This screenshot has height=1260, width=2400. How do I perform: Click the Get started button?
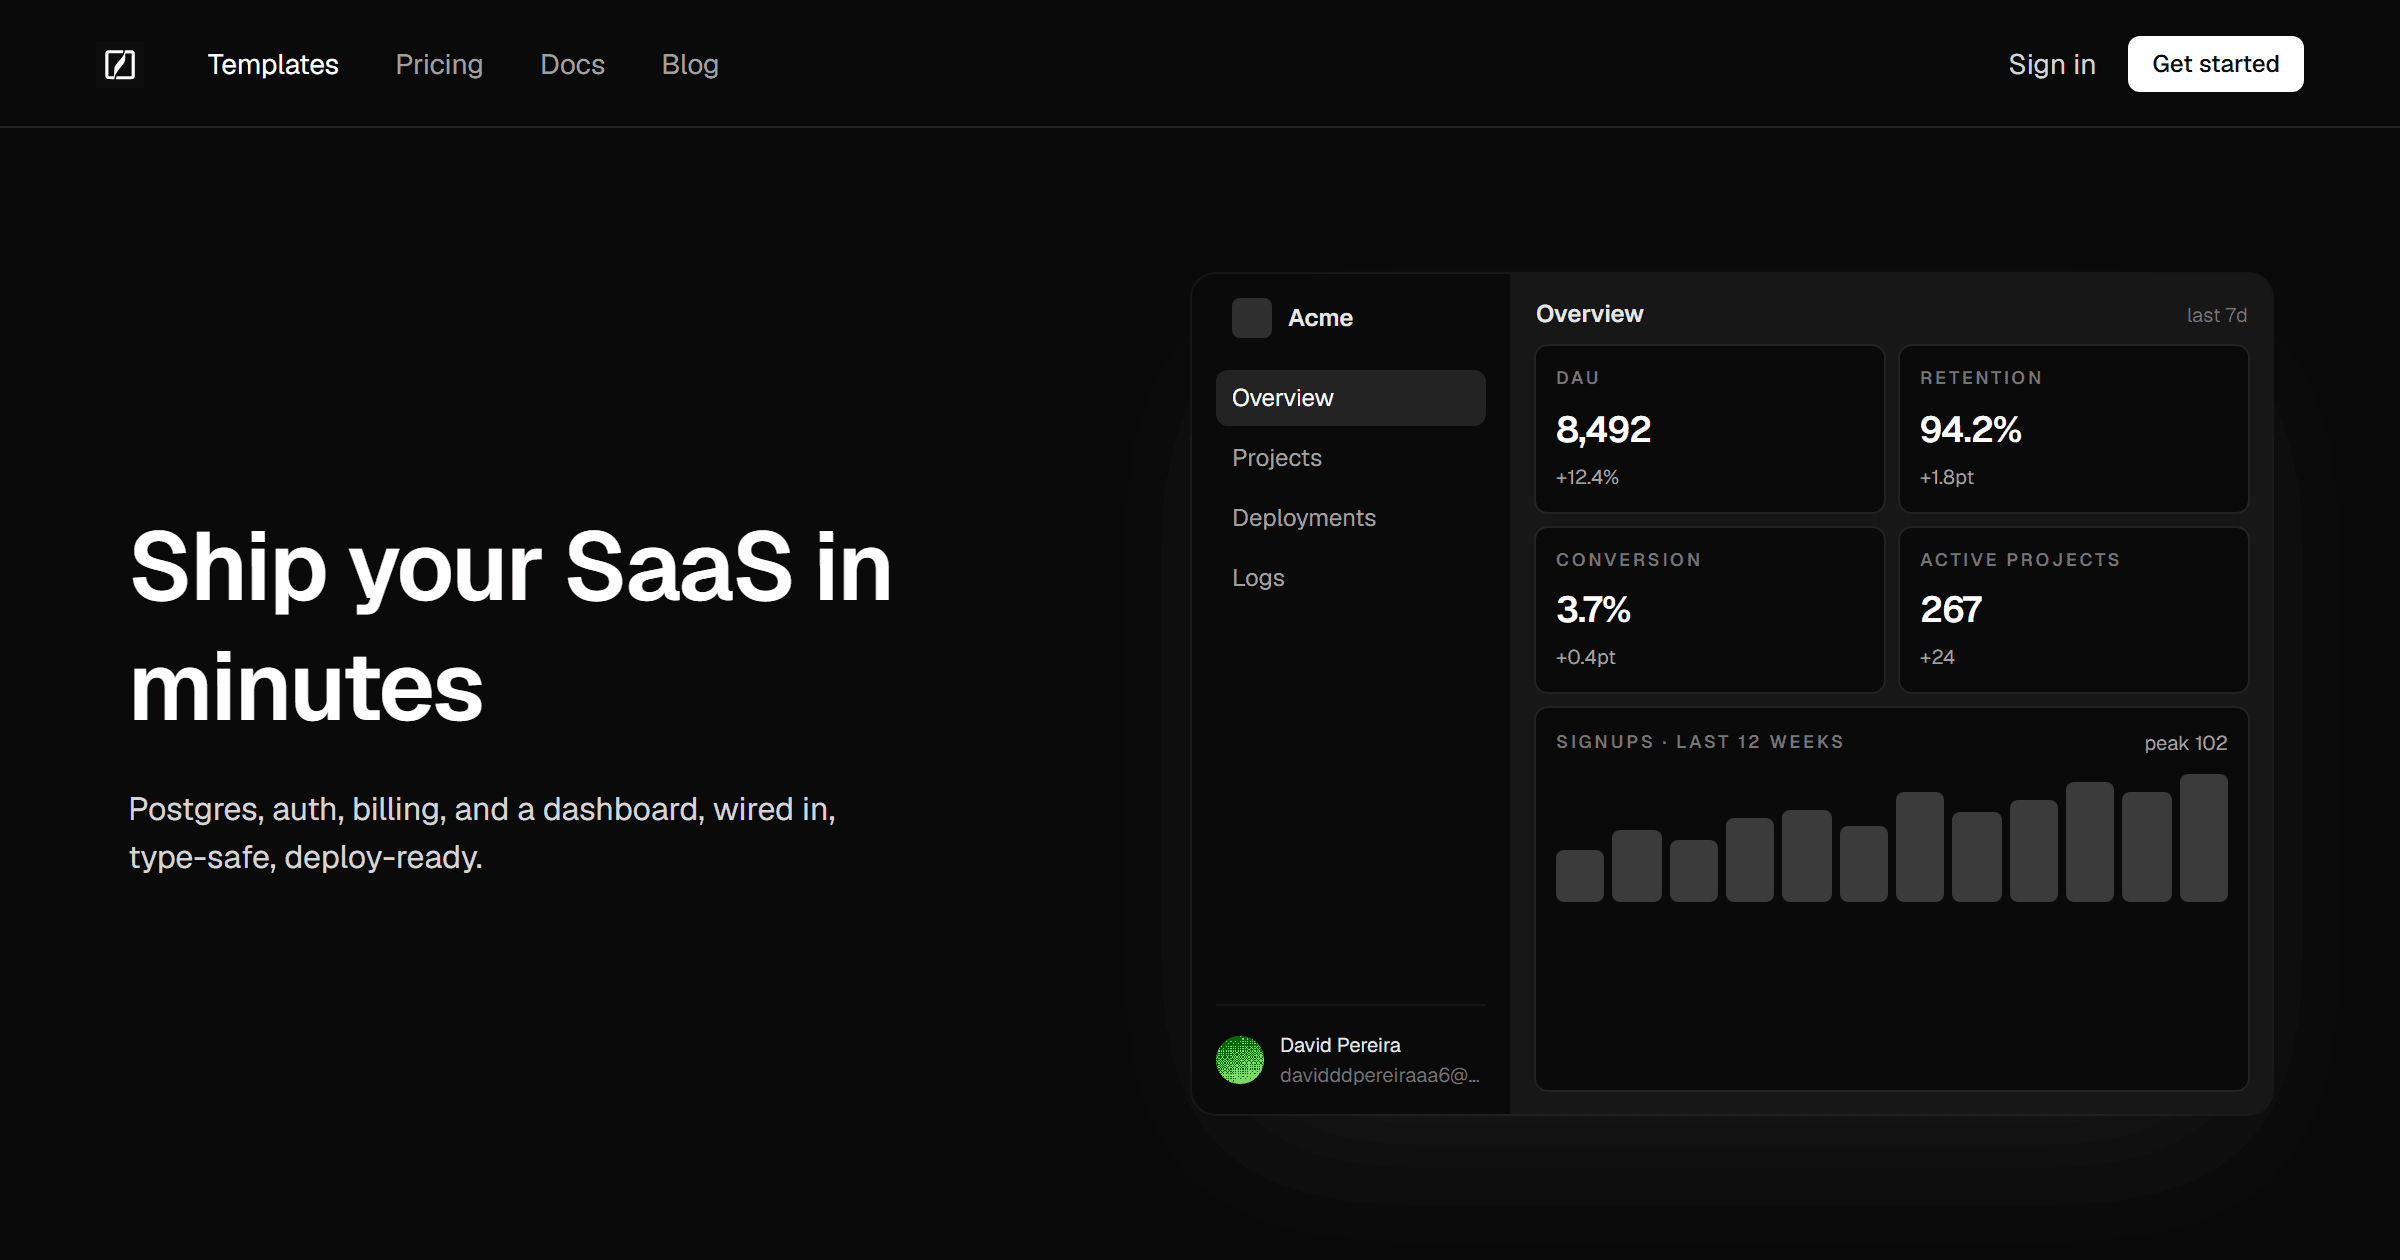(2215, 64)
